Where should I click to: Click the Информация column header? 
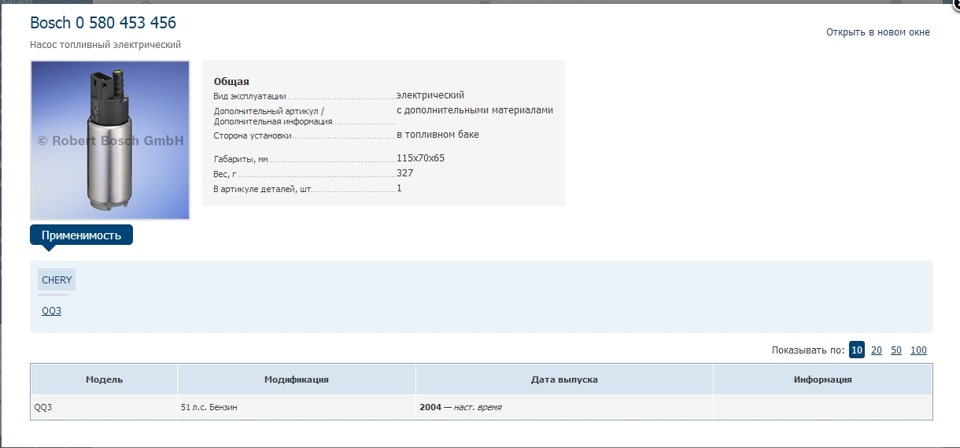point(823,379)
